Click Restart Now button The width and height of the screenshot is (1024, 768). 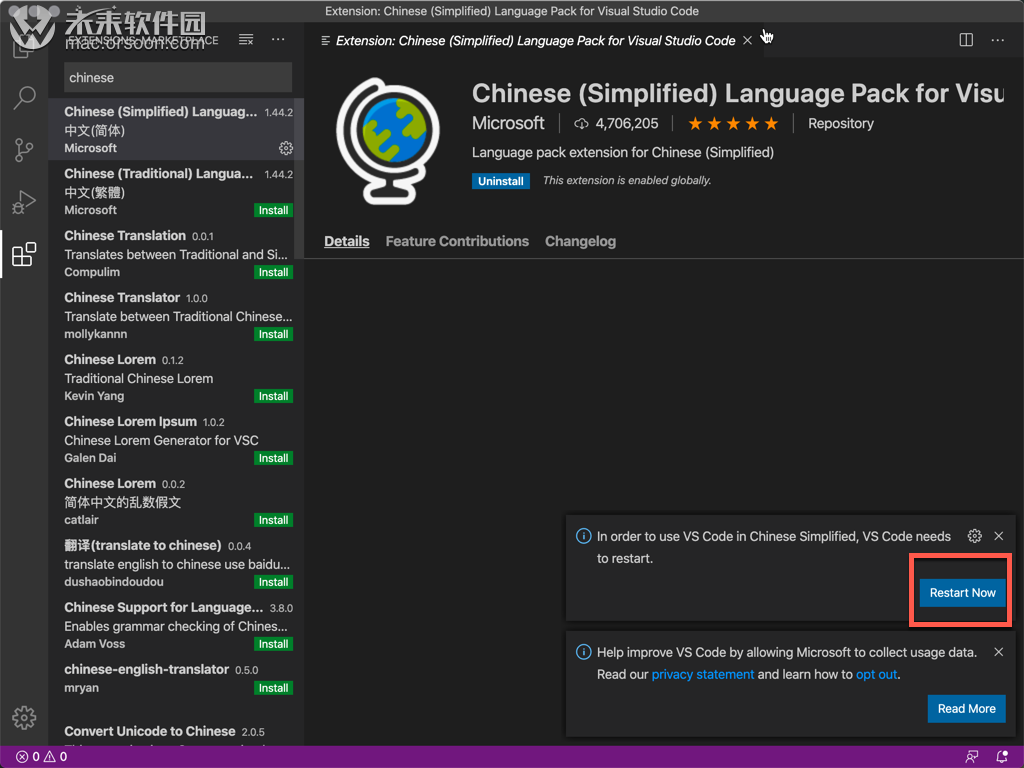(962, 592)
